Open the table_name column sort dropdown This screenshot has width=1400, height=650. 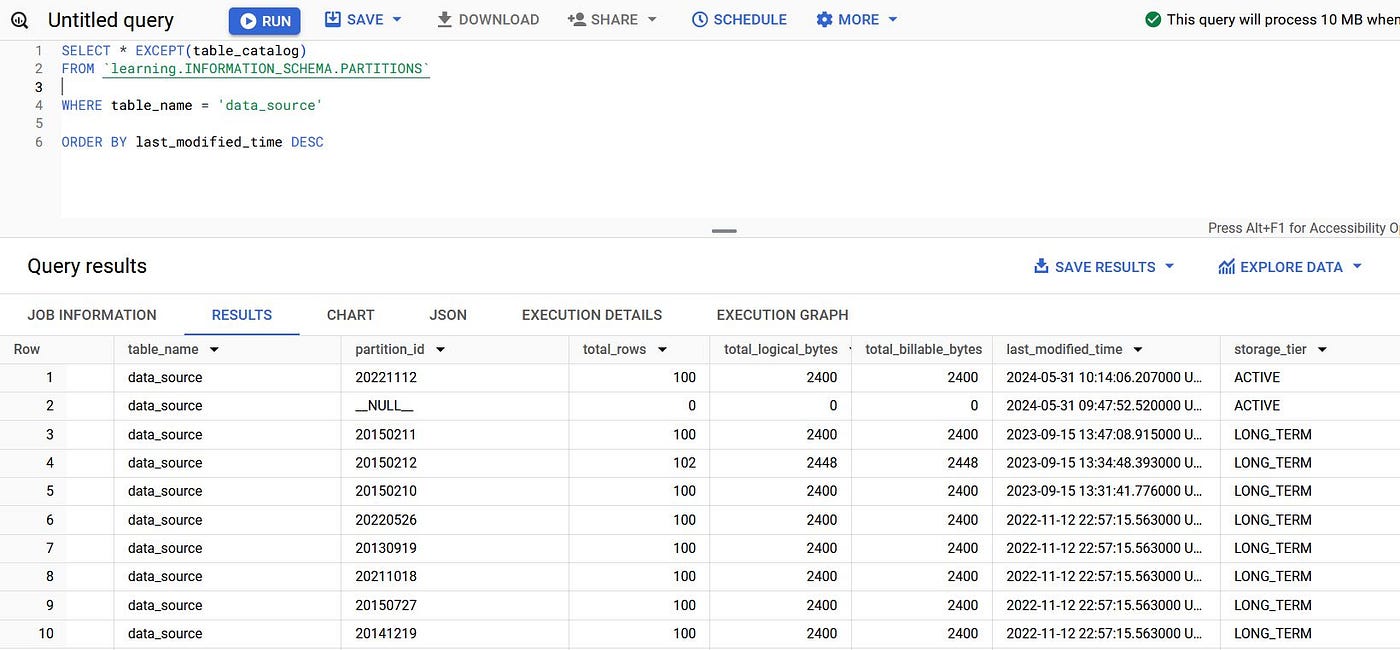212,349
